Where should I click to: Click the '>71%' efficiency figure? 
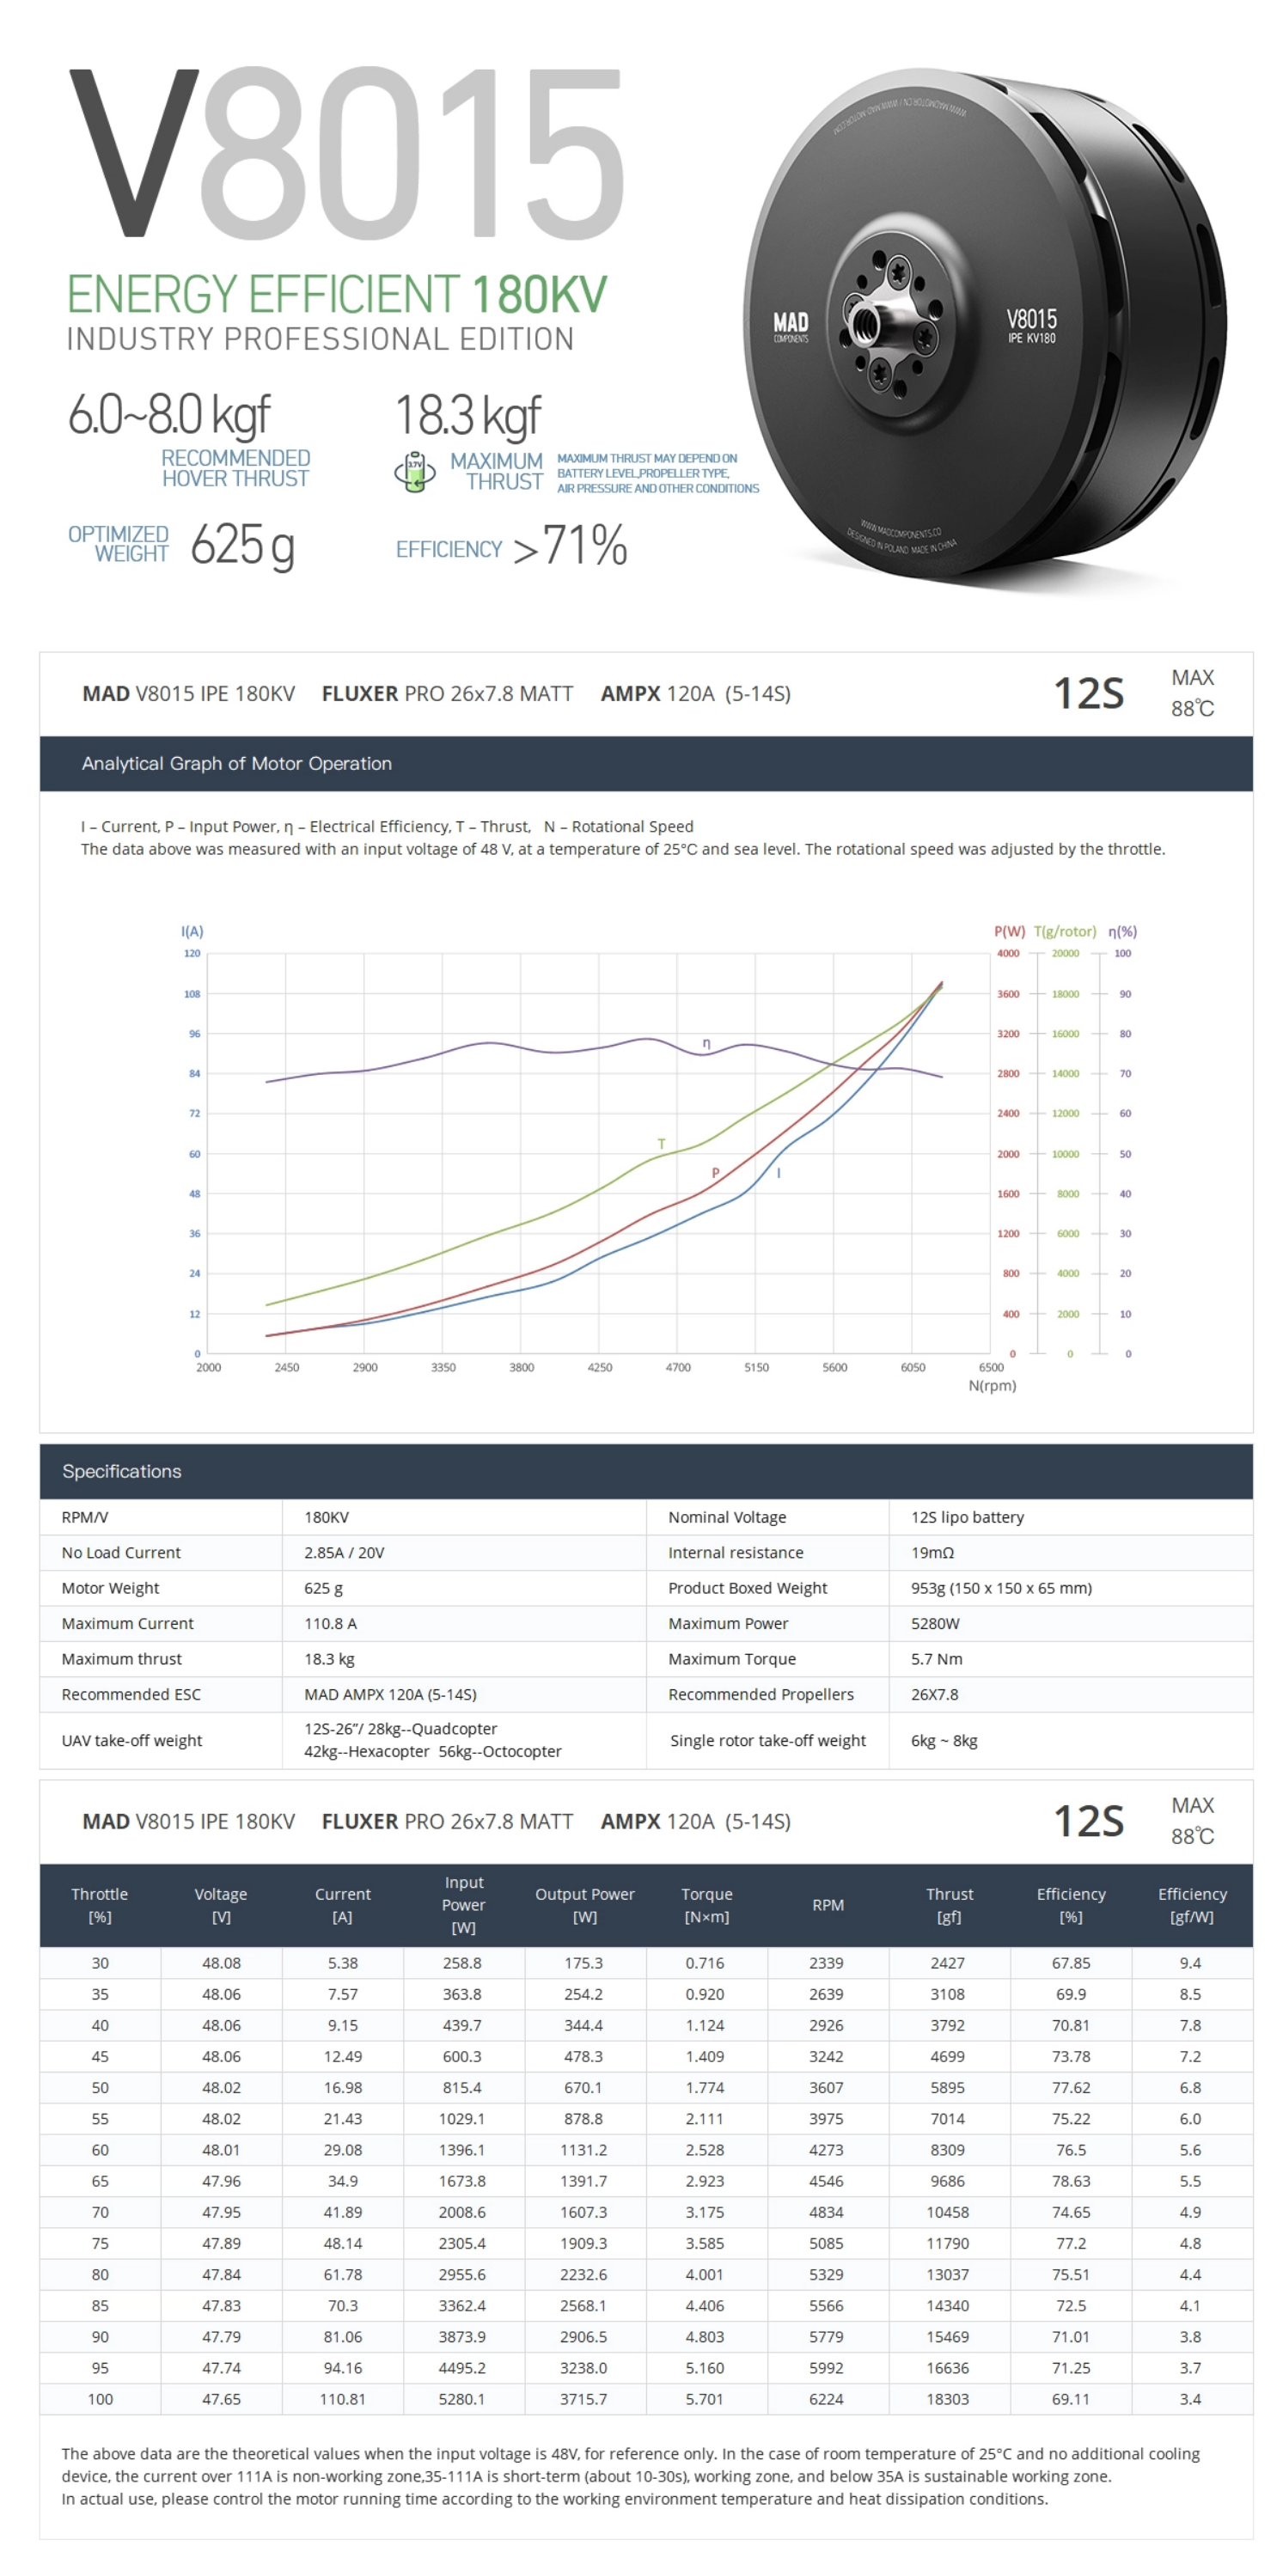(570, 546)
